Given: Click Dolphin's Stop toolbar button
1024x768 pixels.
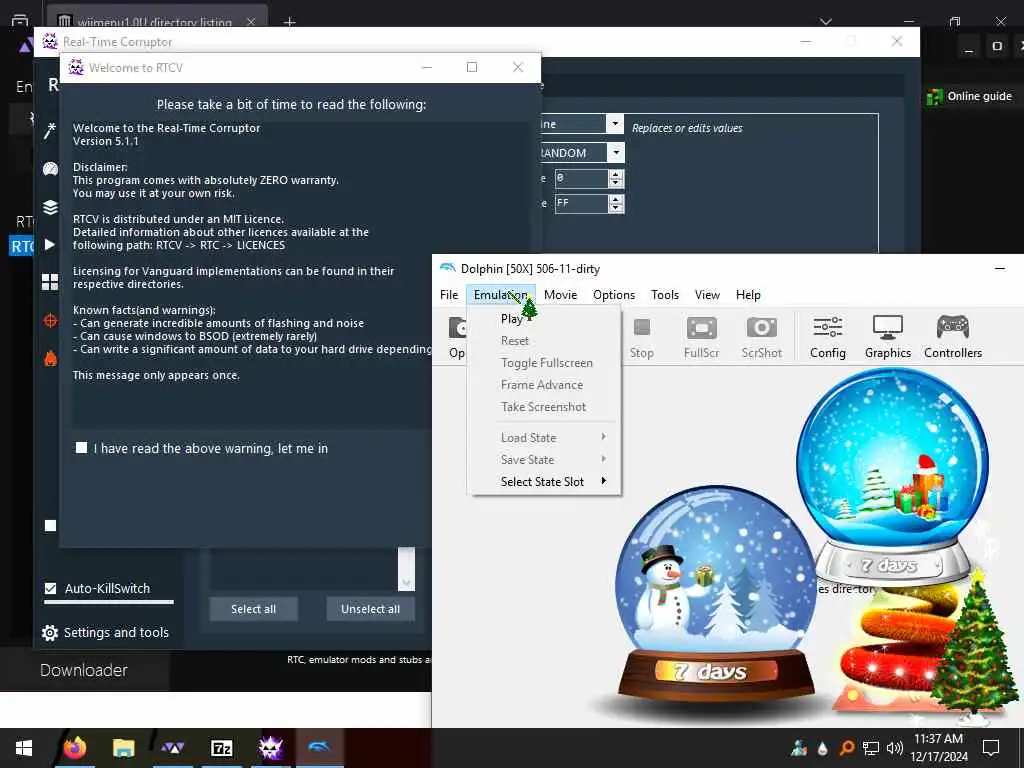Looking at the screenshot, I should coord(641,338).
